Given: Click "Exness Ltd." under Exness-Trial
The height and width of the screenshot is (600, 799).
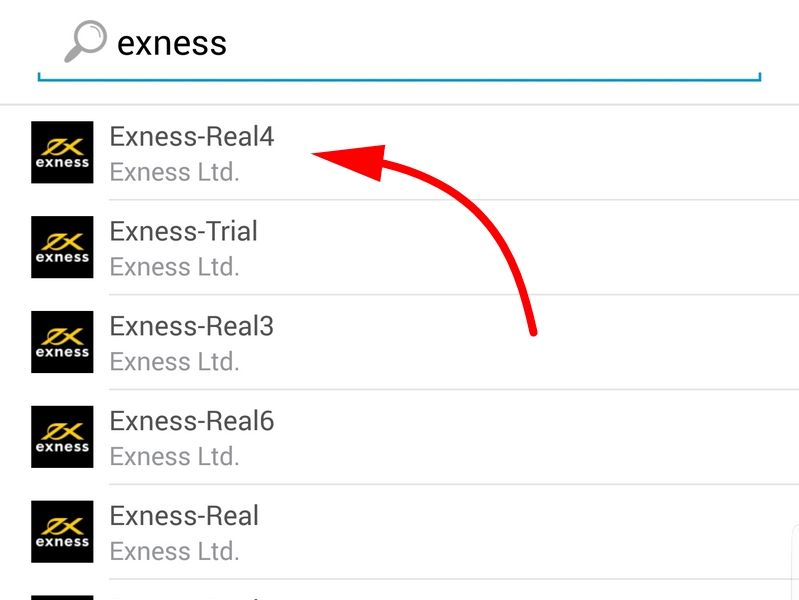Looking at the screenshot, I should pos(174,267).
